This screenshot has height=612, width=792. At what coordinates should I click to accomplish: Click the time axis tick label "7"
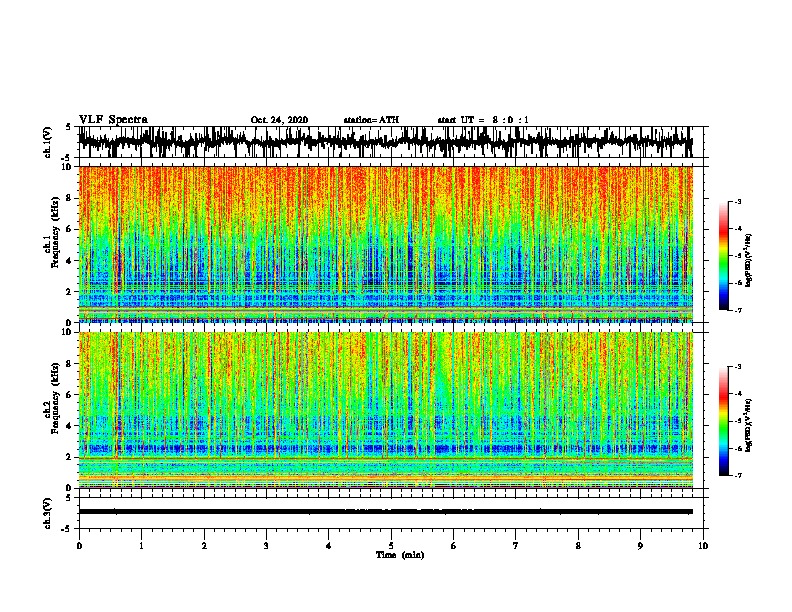[516, 546]
